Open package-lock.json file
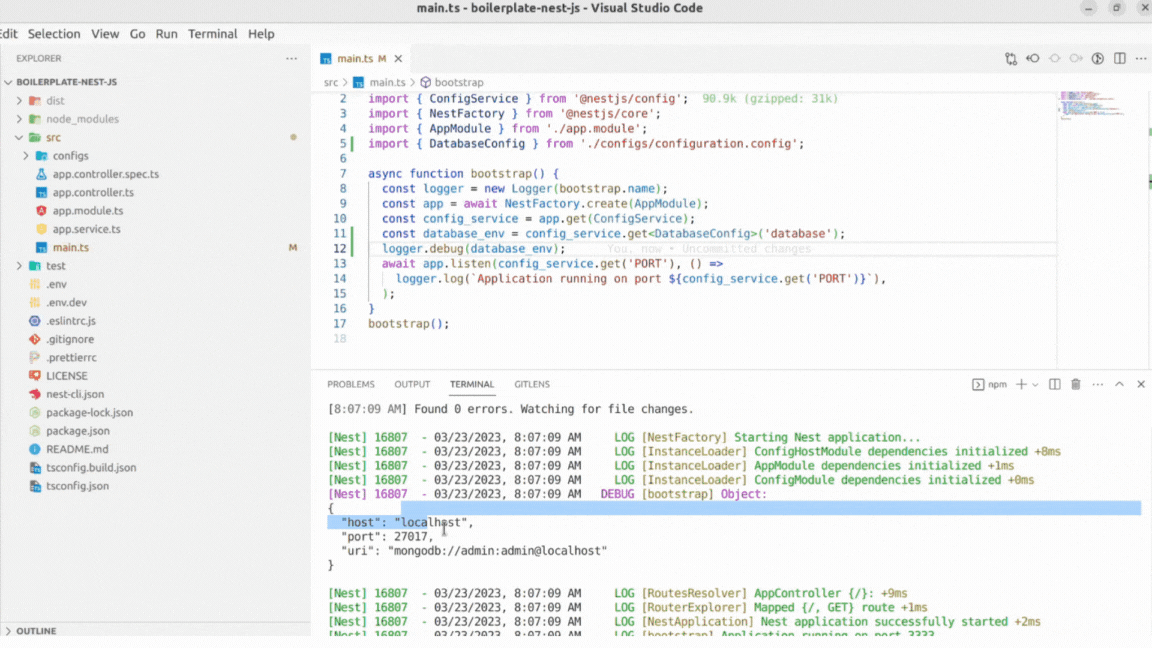 (89, 412)
